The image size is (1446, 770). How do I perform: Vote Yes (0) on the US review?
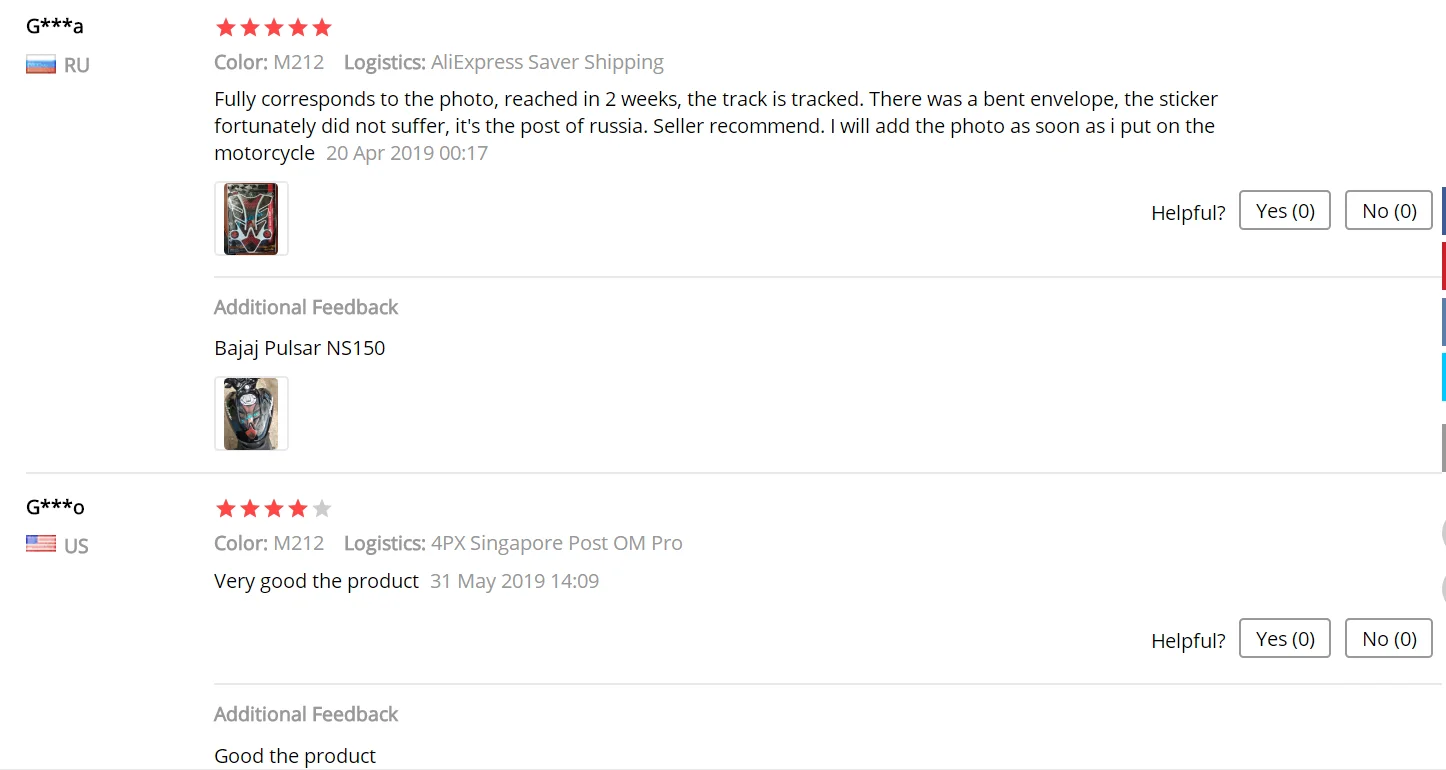[x=1284, y=639]
